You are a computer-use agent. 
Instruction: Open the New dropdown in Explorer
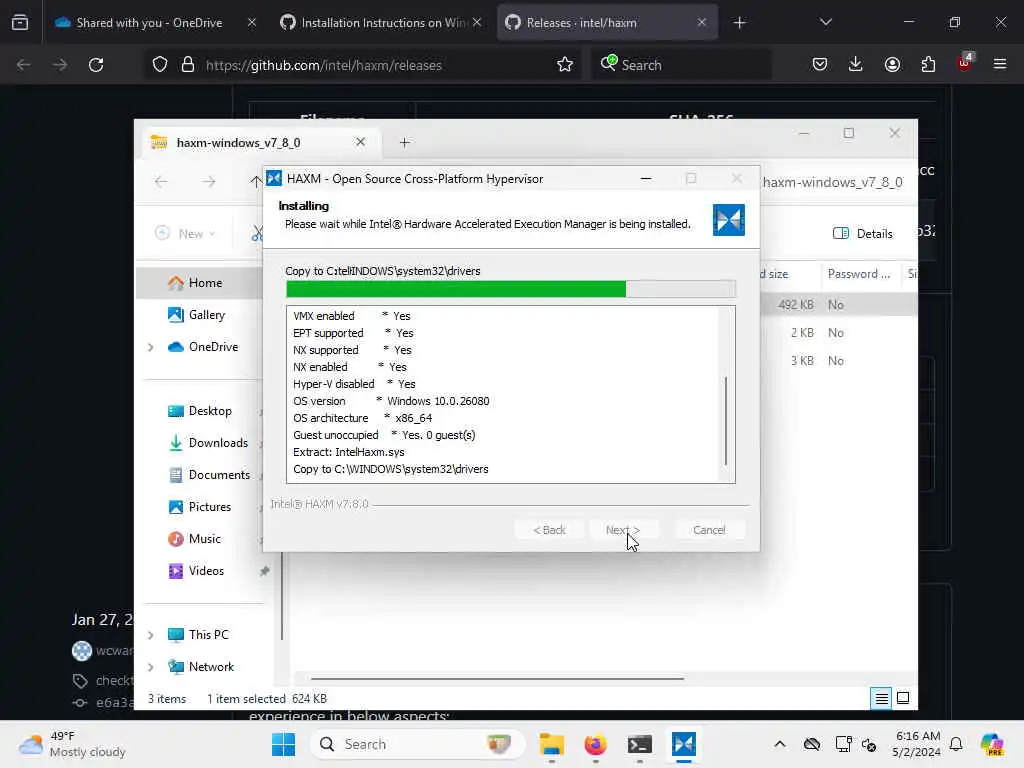pyautogui.click(x=185, y=233)
